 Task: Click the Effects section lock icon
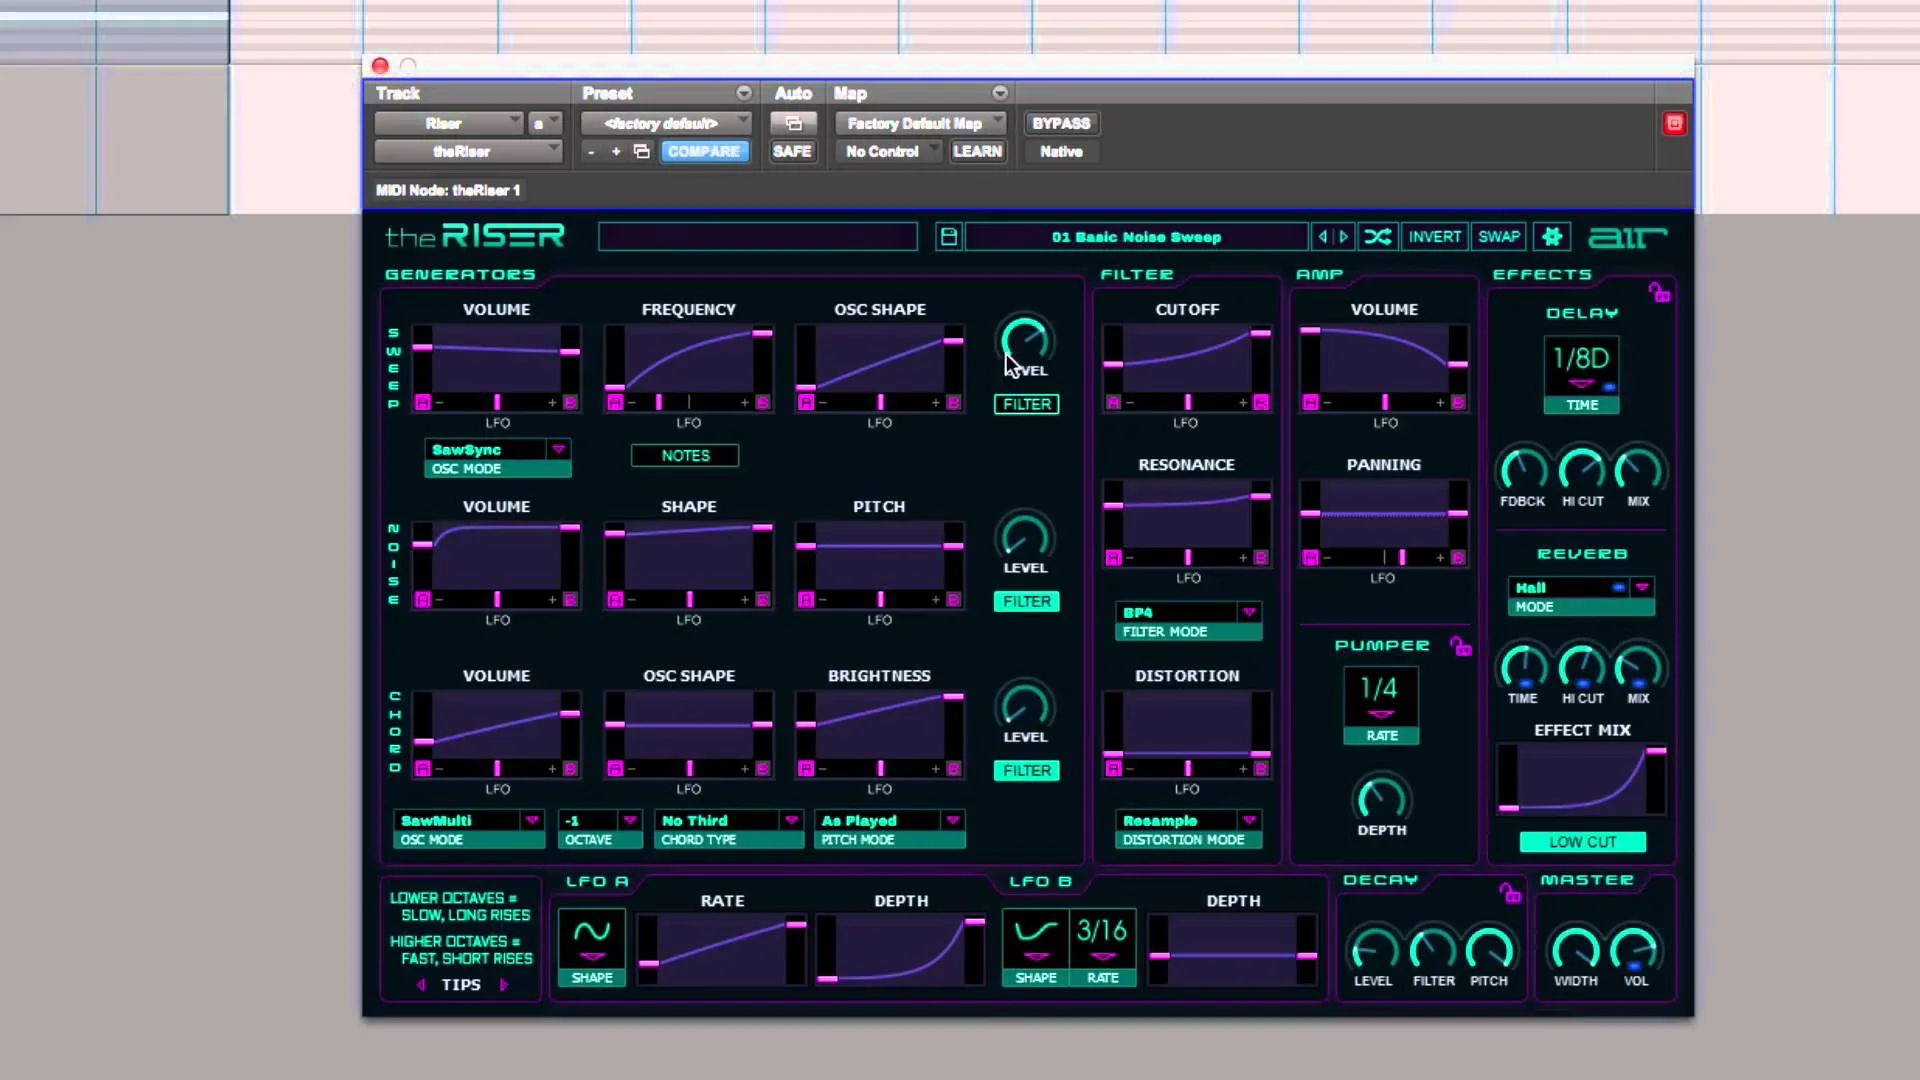click(1659, 292)
